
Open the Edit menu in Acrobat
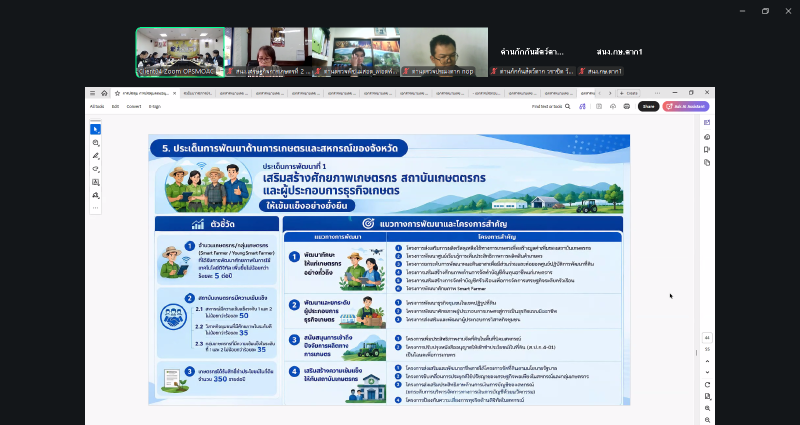115,107
